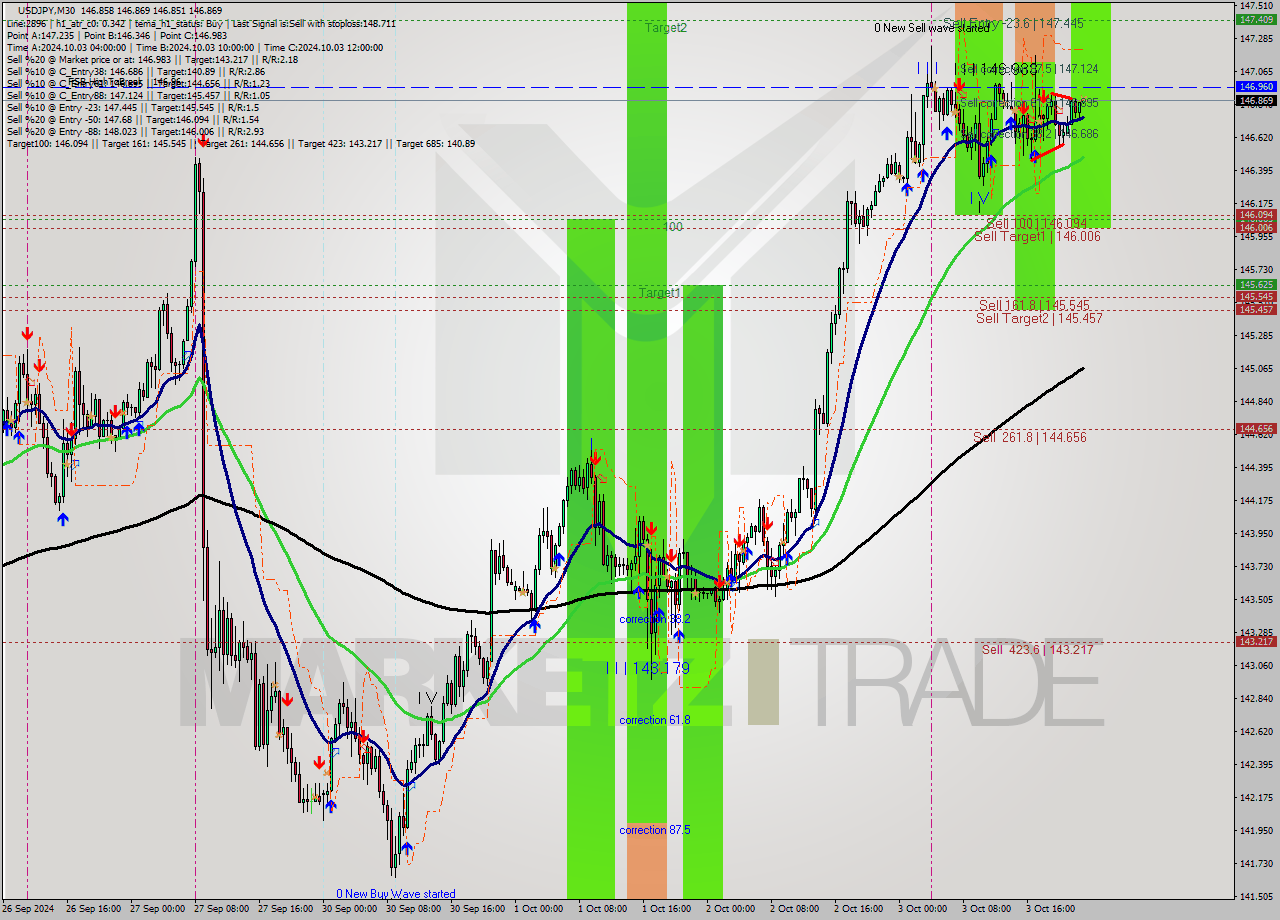Click the '30 Sep 16:00' time axis label

(x=477, y=909)
